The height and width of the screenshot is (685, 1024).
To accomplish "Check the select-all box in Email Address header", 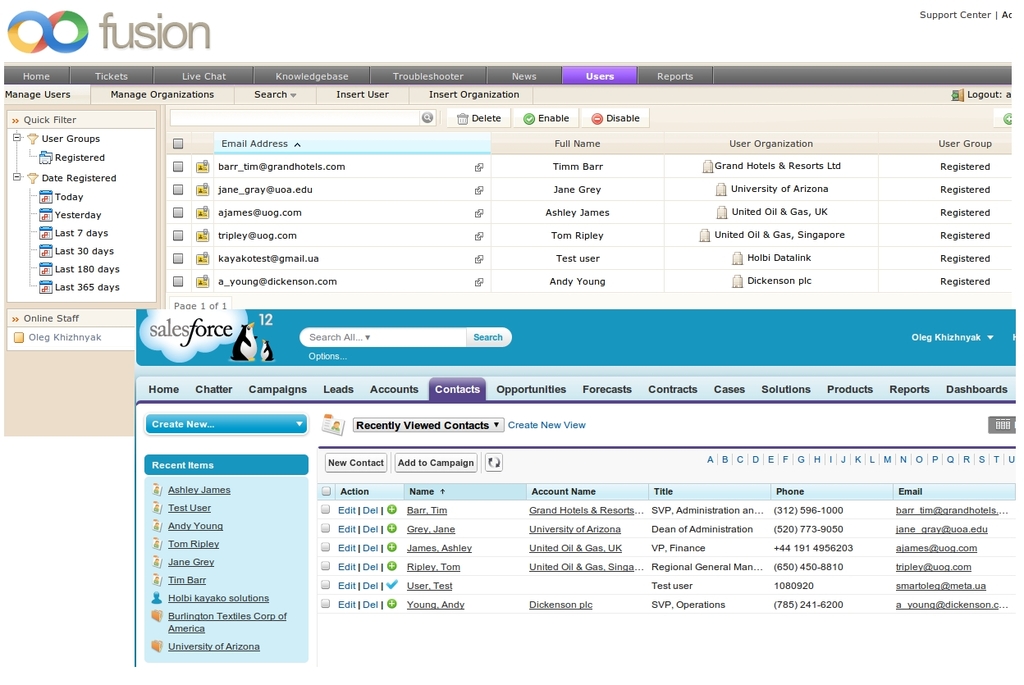I will pyautogui.click(x=178, y=144).
